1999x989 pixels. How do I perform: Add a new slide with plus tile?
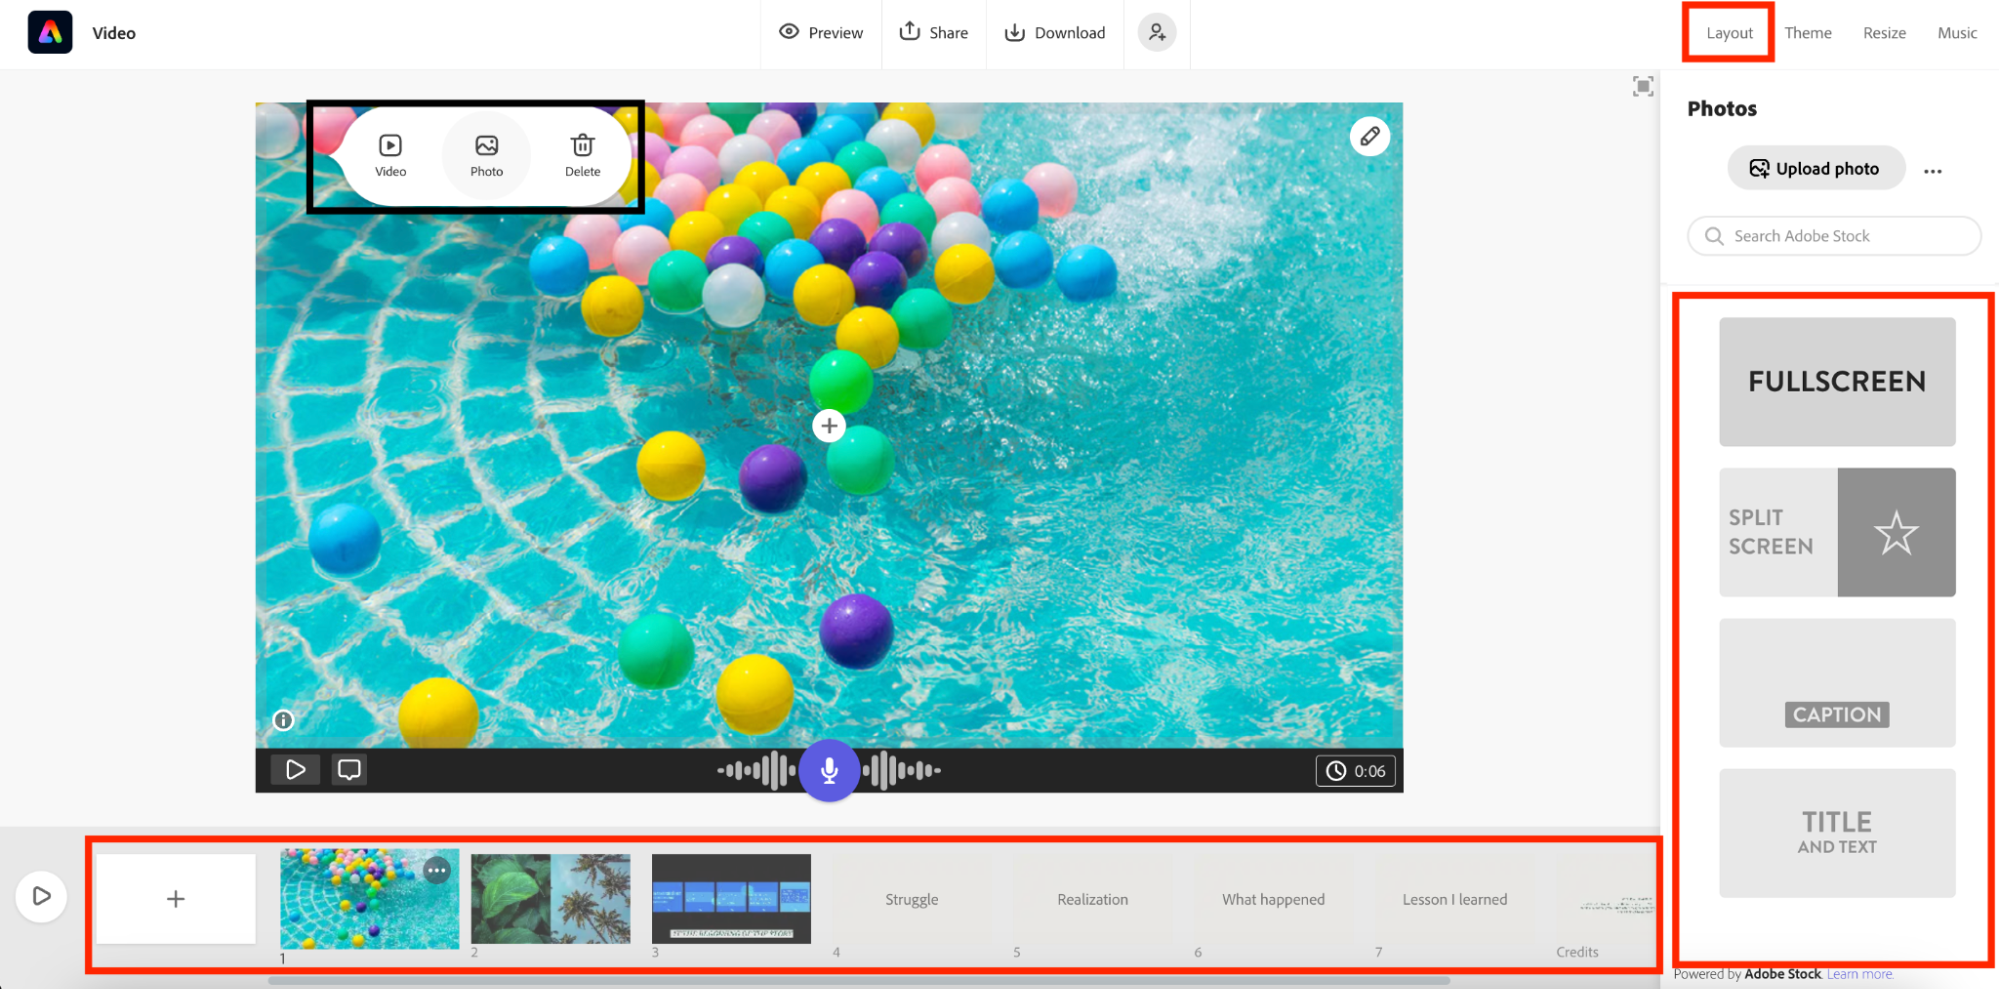(176, 899)
